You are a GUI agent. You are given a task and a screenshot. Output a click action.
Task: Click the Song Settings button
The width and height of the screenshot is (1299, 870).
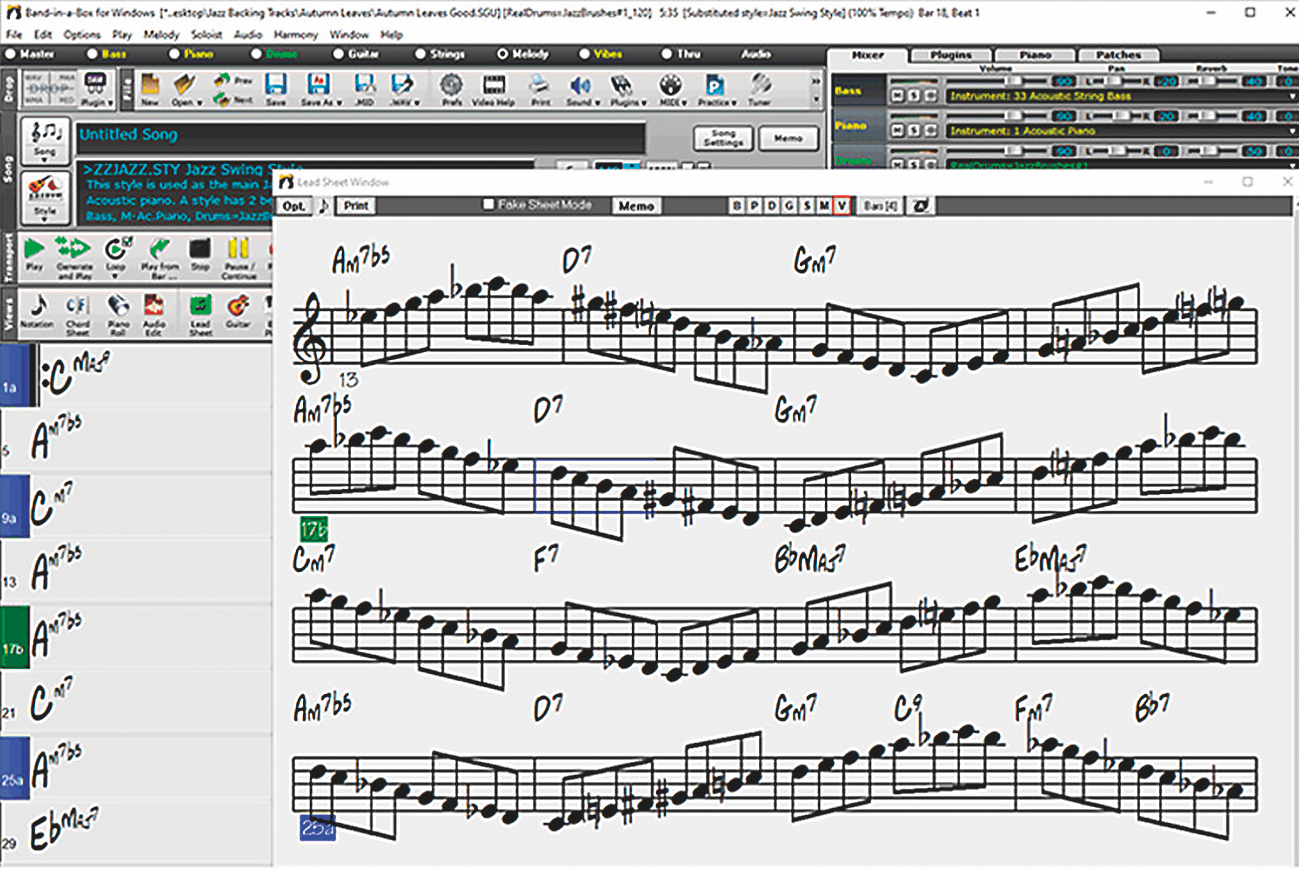click(722, 138)
